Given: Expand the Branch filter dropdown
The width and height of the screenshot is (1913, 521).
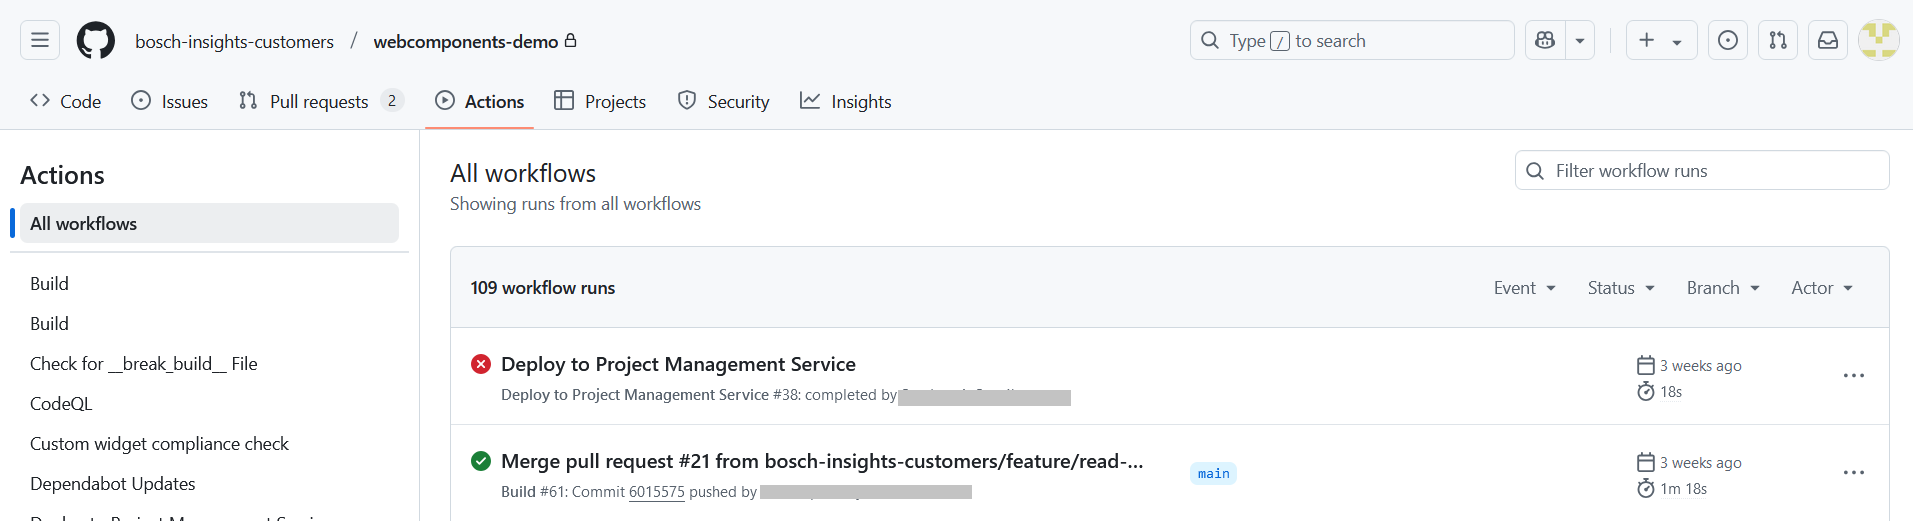Looking at the screenshot, I should [1722, 288].
